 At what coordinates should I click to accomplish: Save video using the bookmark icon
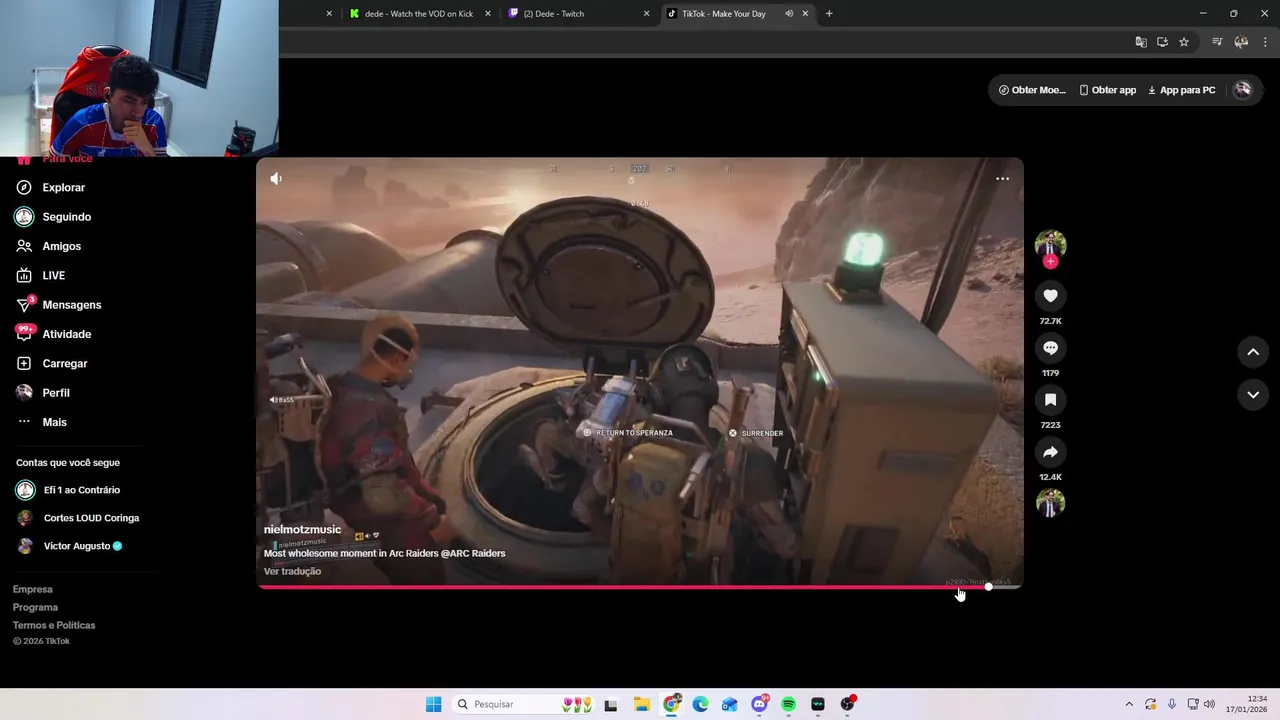(1050, 400)
